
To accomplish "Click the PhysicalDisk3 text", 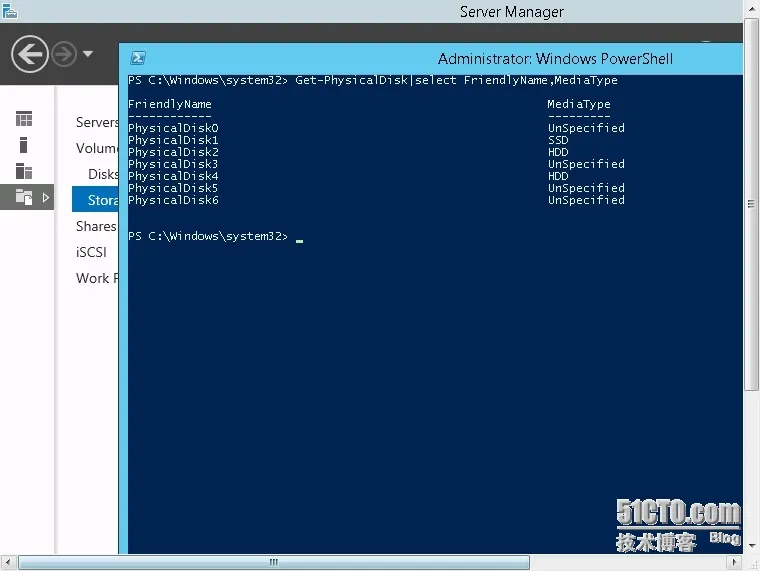I will pos(173,164).
